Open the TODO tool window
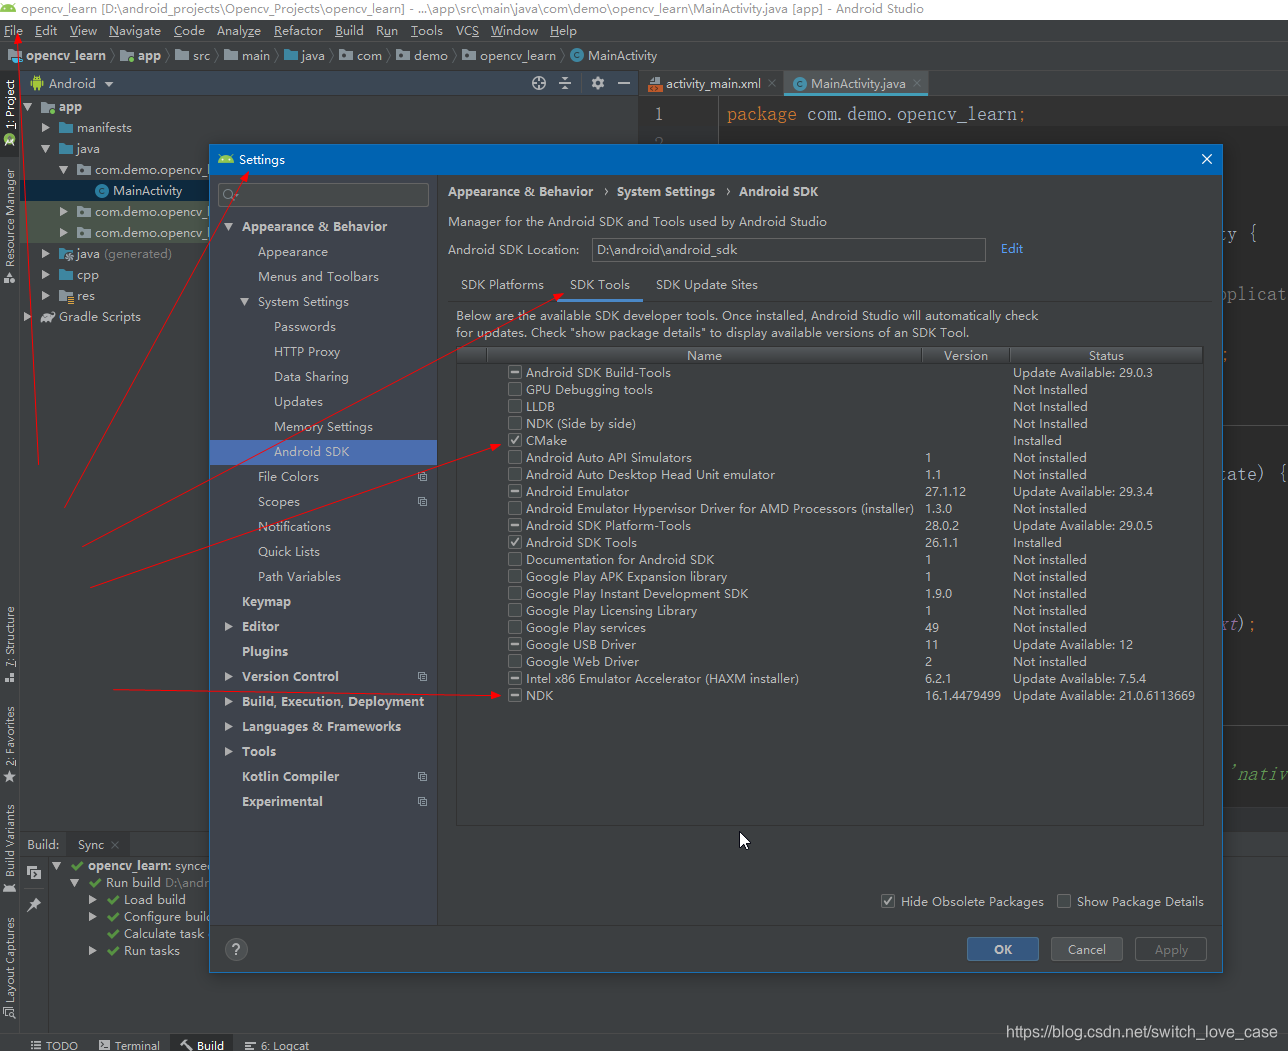The width and height of the screenshot is (1288, 1051). [x=53, y=1045]
